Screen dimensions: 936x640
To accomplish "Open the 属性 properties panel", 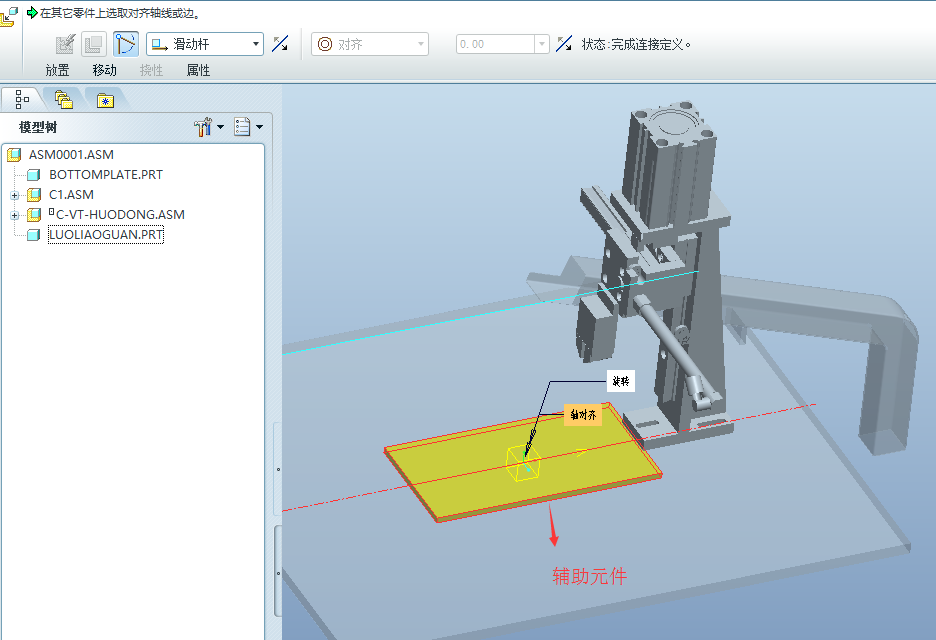I will click(198, 70).
